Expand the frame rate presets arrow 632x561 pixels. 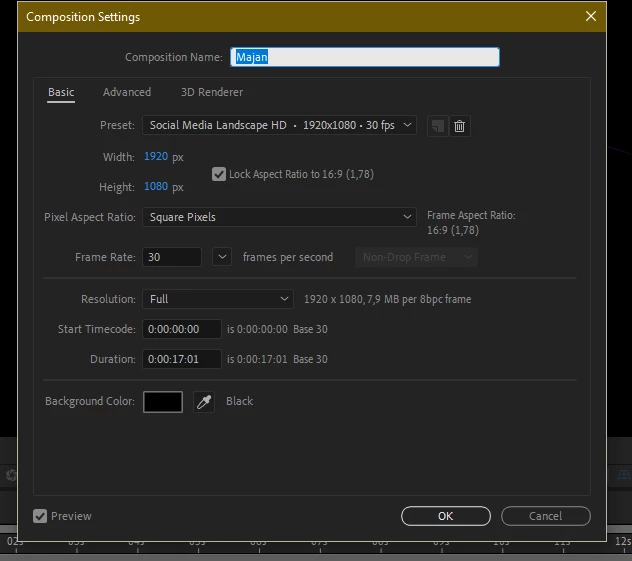click(x=222, y=257)
